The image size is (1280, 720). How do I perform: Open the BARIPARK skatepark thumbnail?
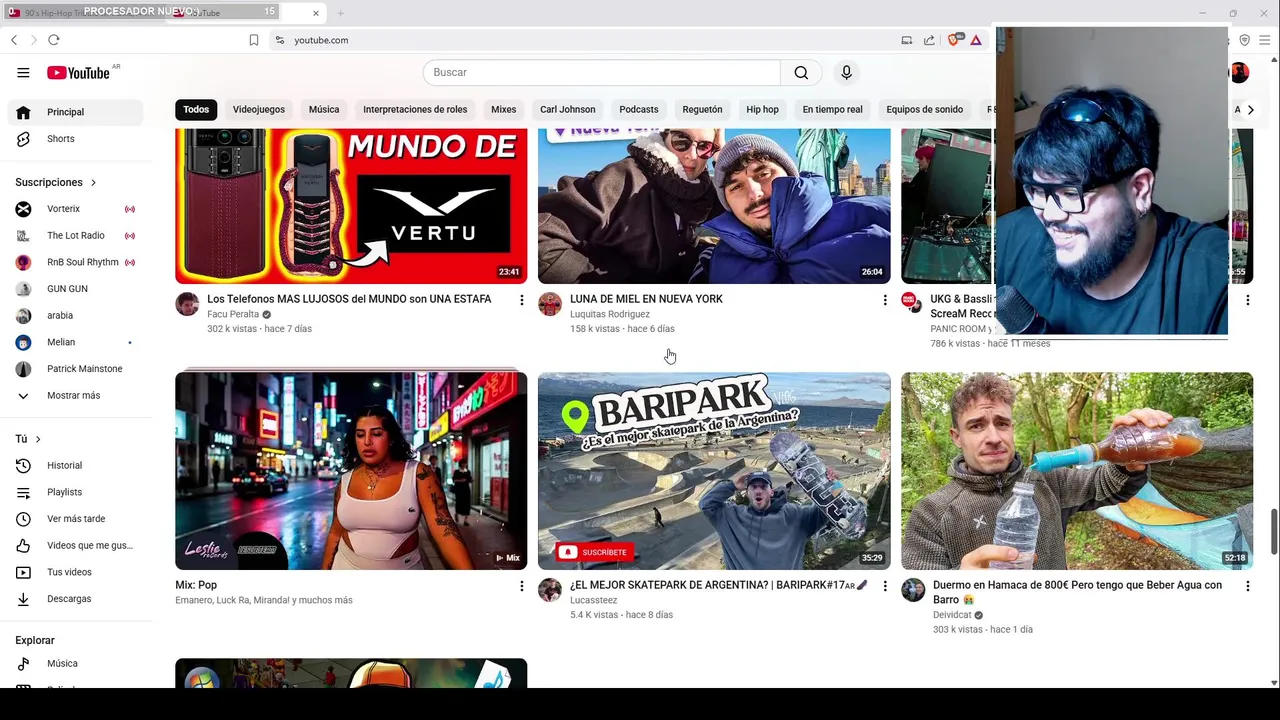coord(714,471)
